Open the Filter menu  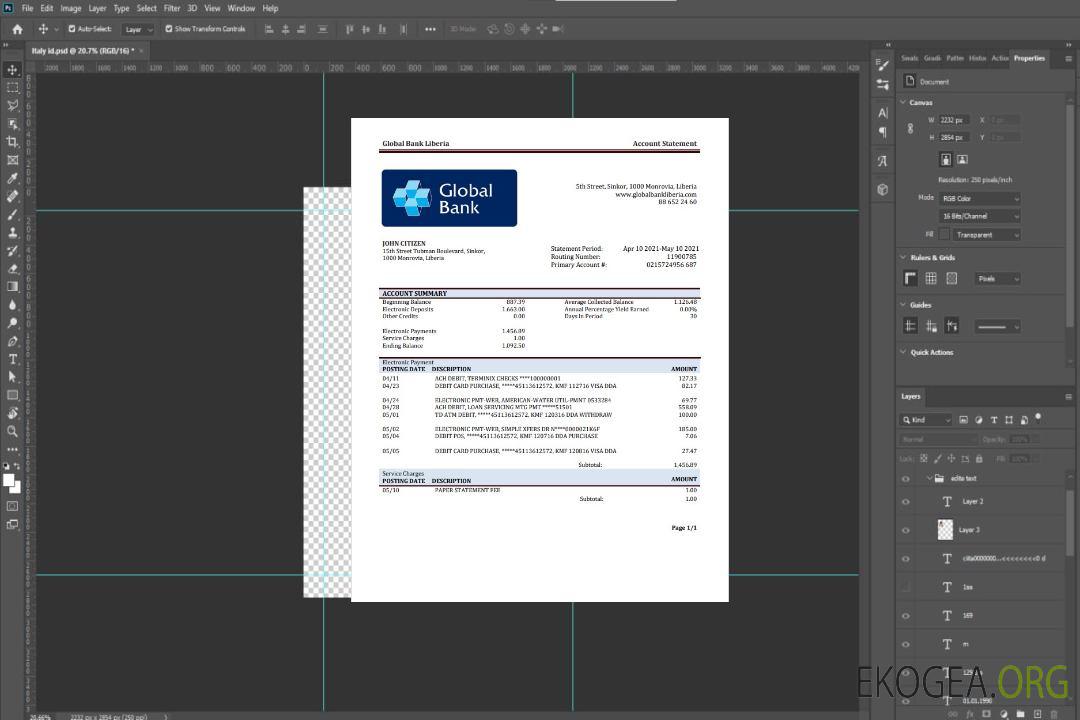click(172, 8)
